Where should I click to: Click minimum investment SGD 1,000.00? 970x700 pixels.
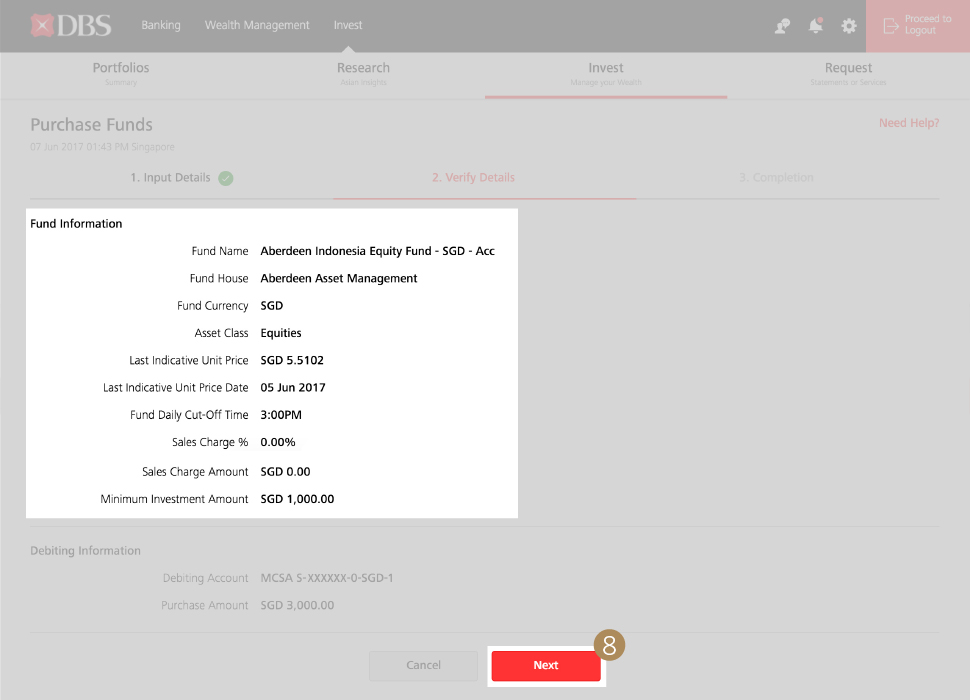point(297,499)
